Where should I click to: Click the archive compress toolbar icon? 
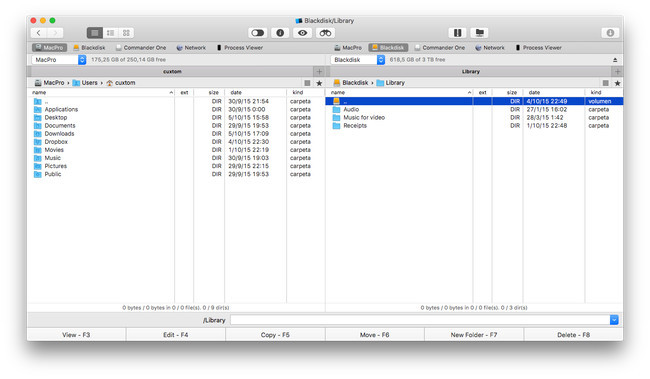pyautogui.click(x=458, y=33)
